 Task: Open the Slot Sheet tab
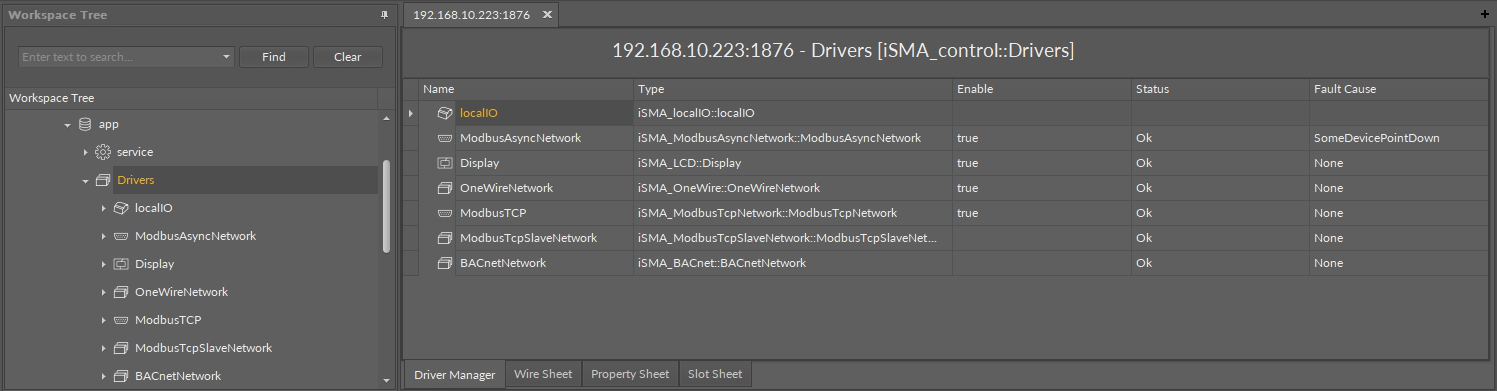tap(715, 374)
